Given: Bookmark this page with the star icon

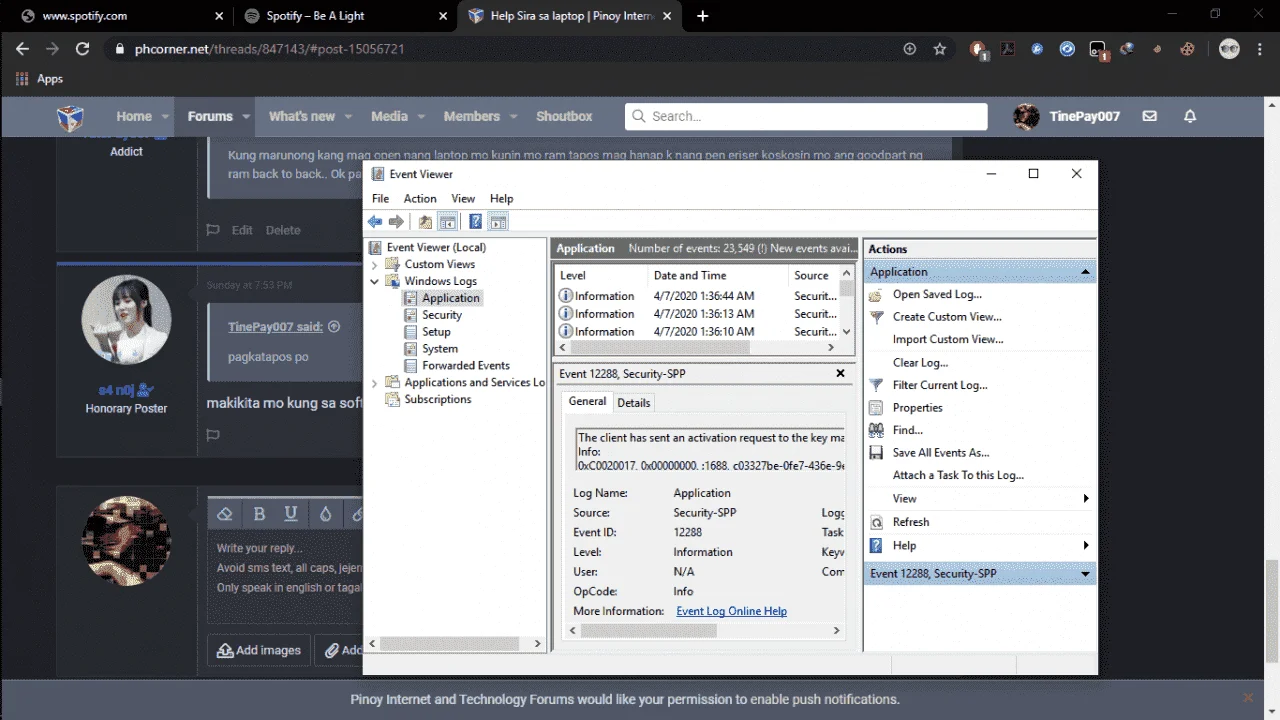Looking at the screenshot, I should pyautogui.click(x=940, y=49).
